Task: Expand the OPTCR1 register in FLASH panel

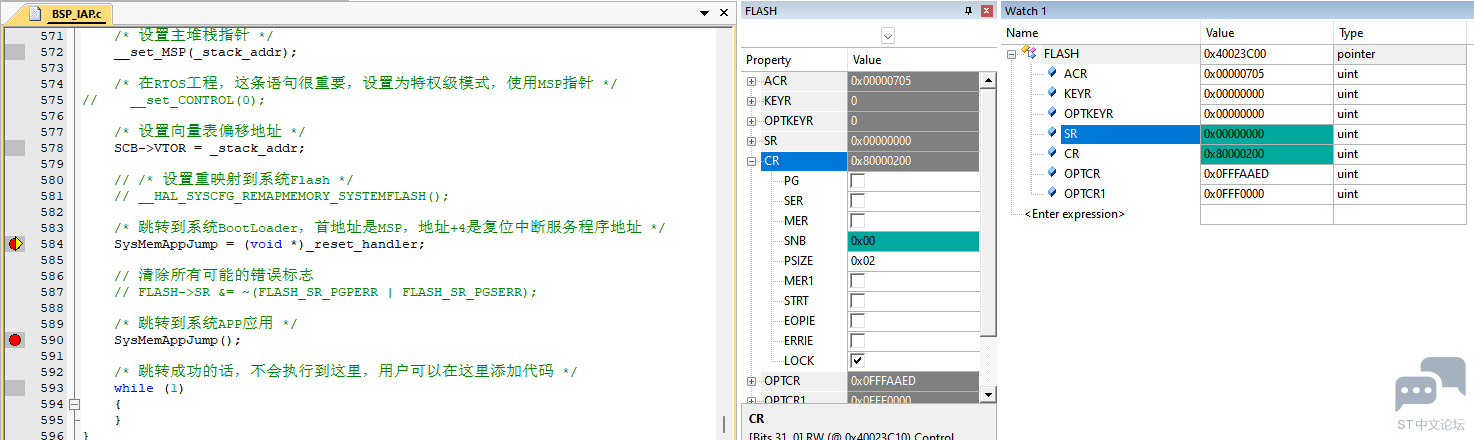Action: coord(751,400)
